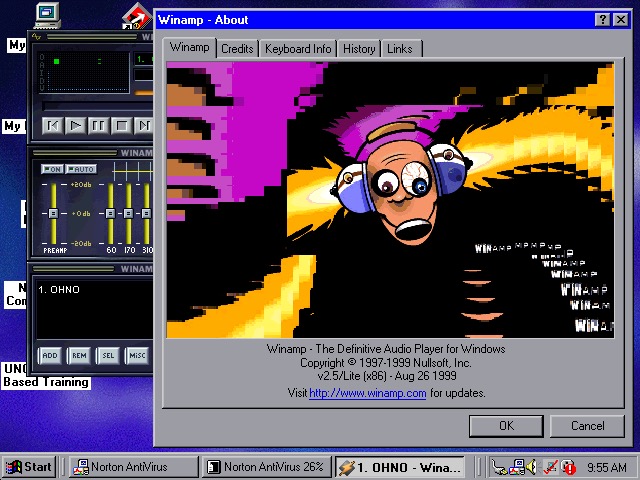Open the Keyboard Info tab
This screenshot has height=480, width=640.
pyautogui.click(x=298, y=49)
